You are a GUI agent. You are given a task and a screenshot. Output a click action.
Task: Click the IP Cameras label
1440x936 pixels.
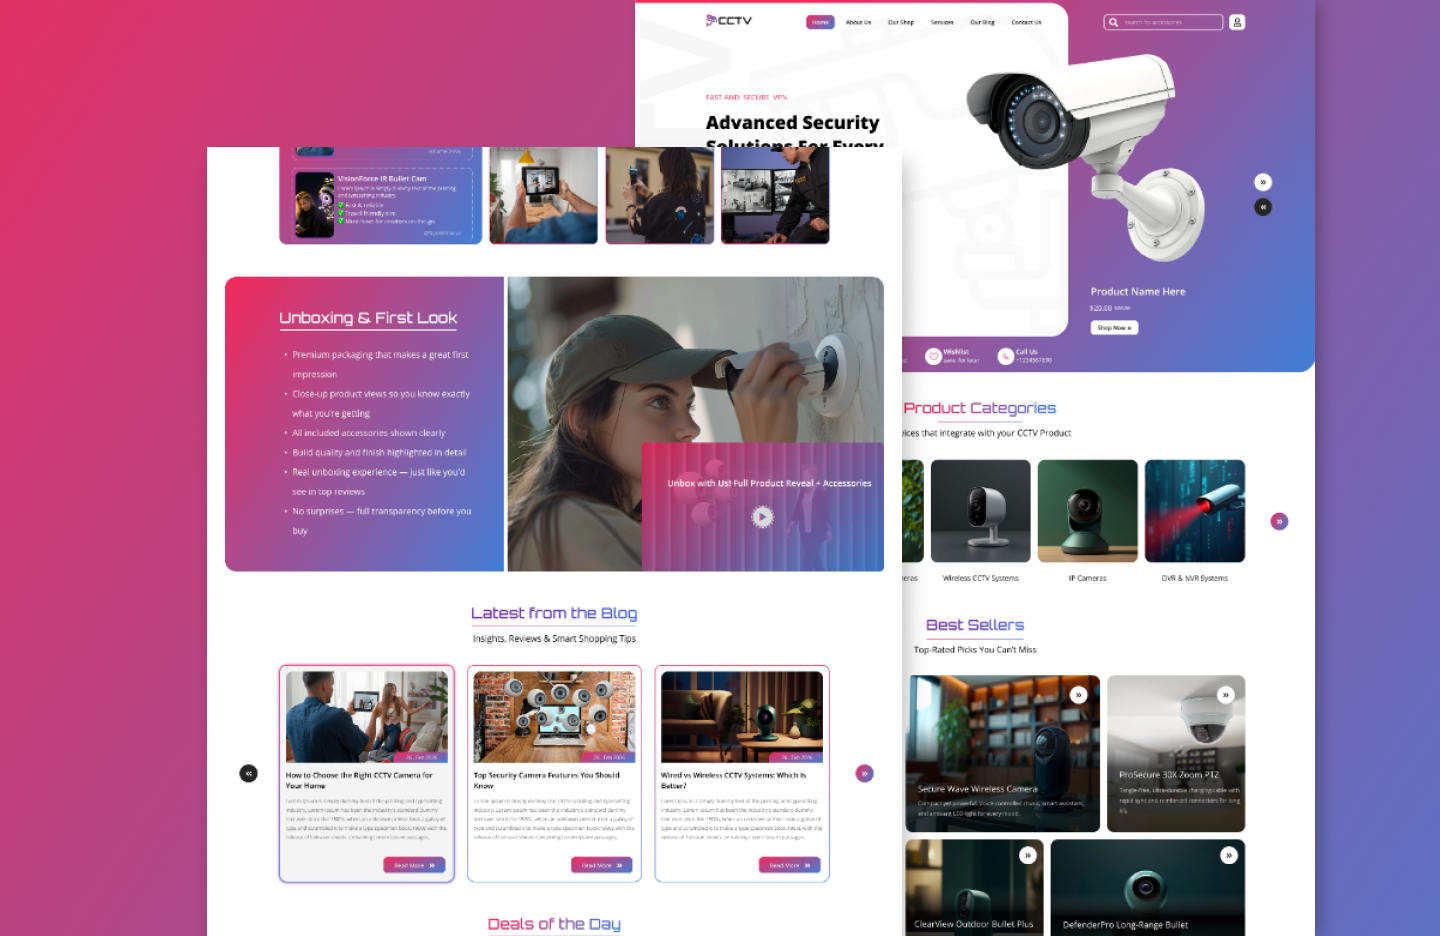pyautogui.click(x=1088, y=578)
